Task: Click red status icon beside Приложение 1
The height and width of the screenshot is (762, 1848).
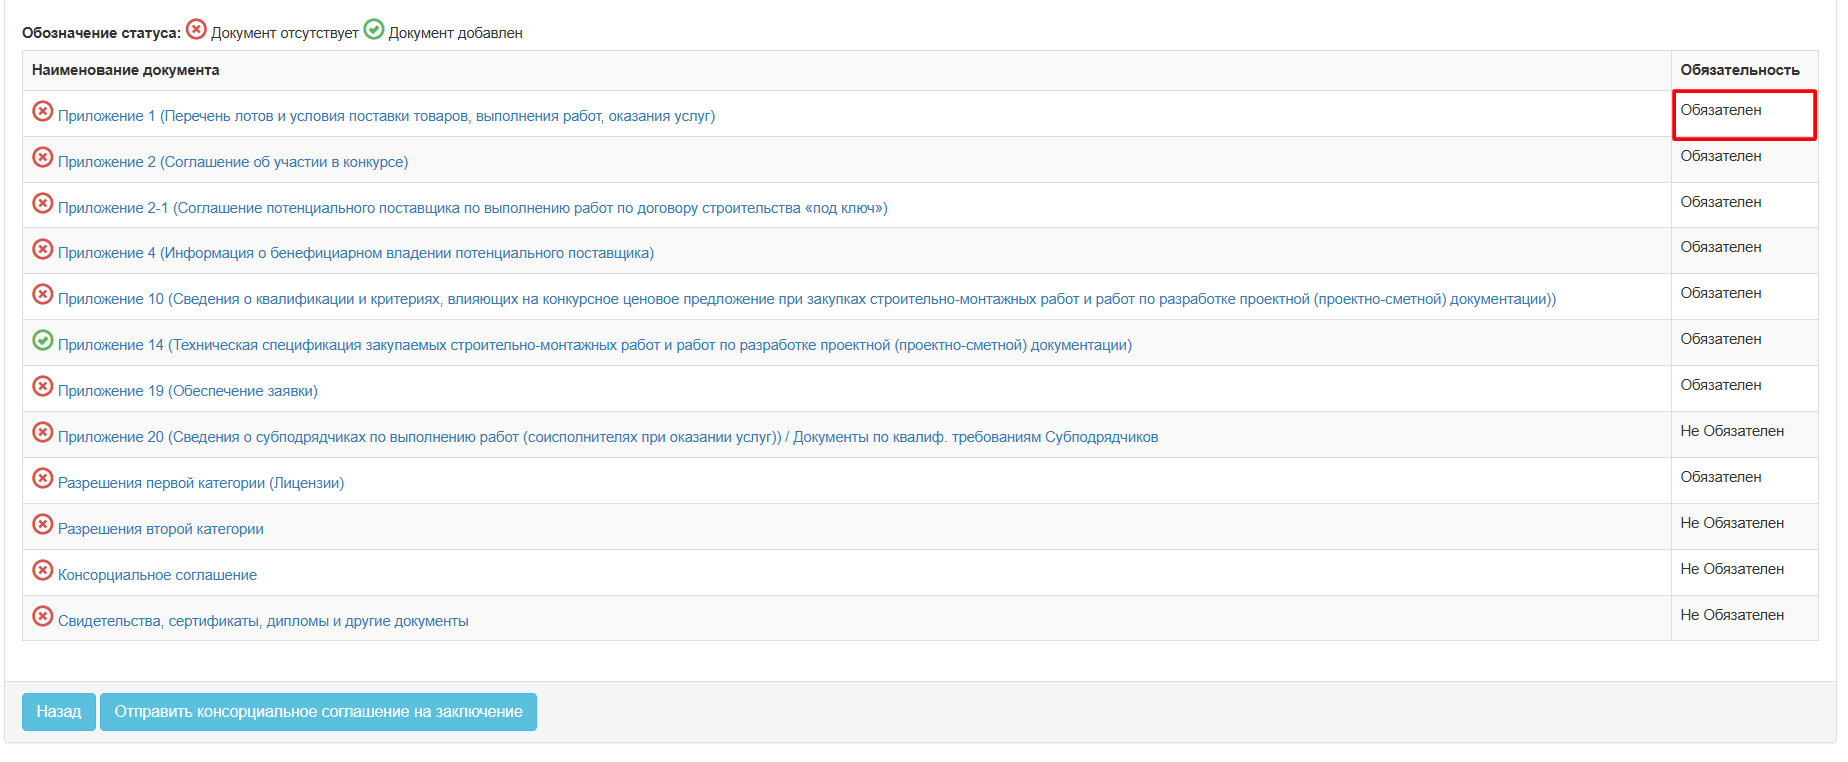Action: point(43,111)
